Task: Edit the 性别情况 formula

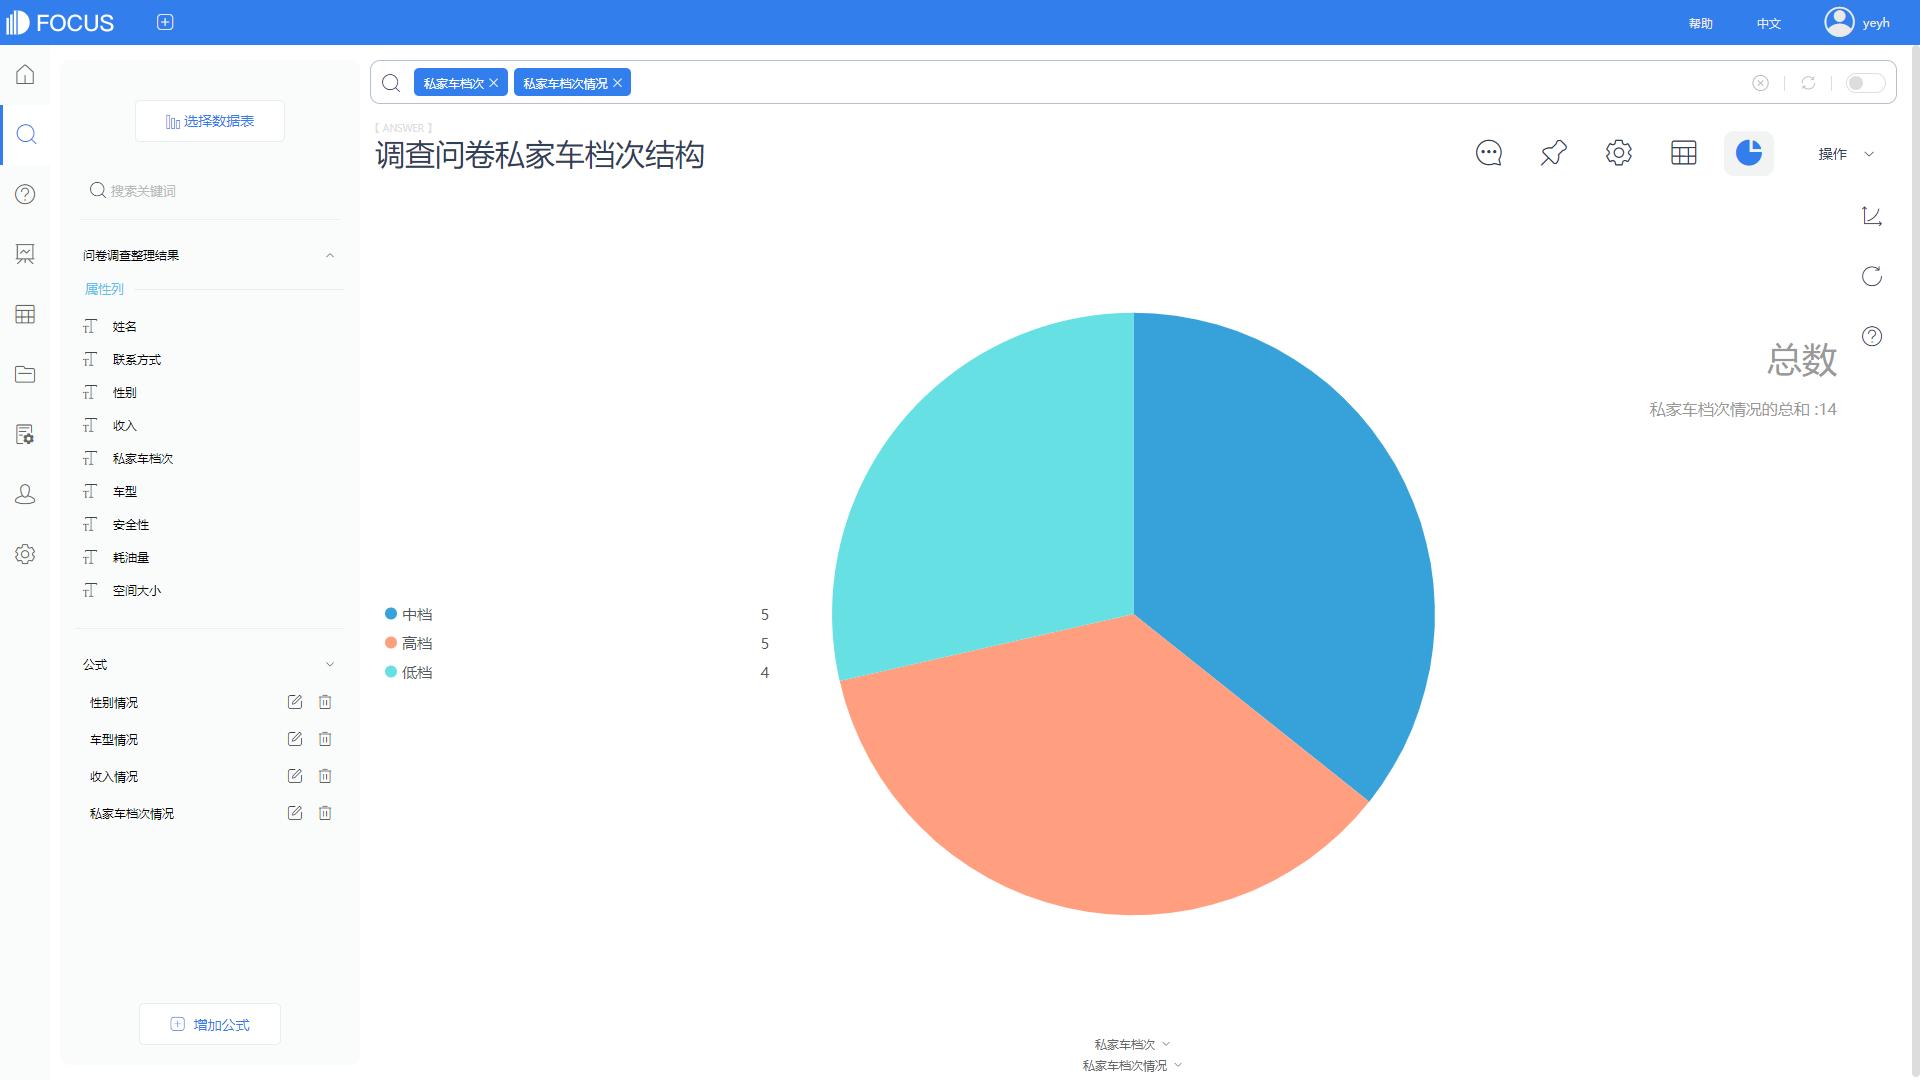Action: pyautogui.click(x=294, y=702)
